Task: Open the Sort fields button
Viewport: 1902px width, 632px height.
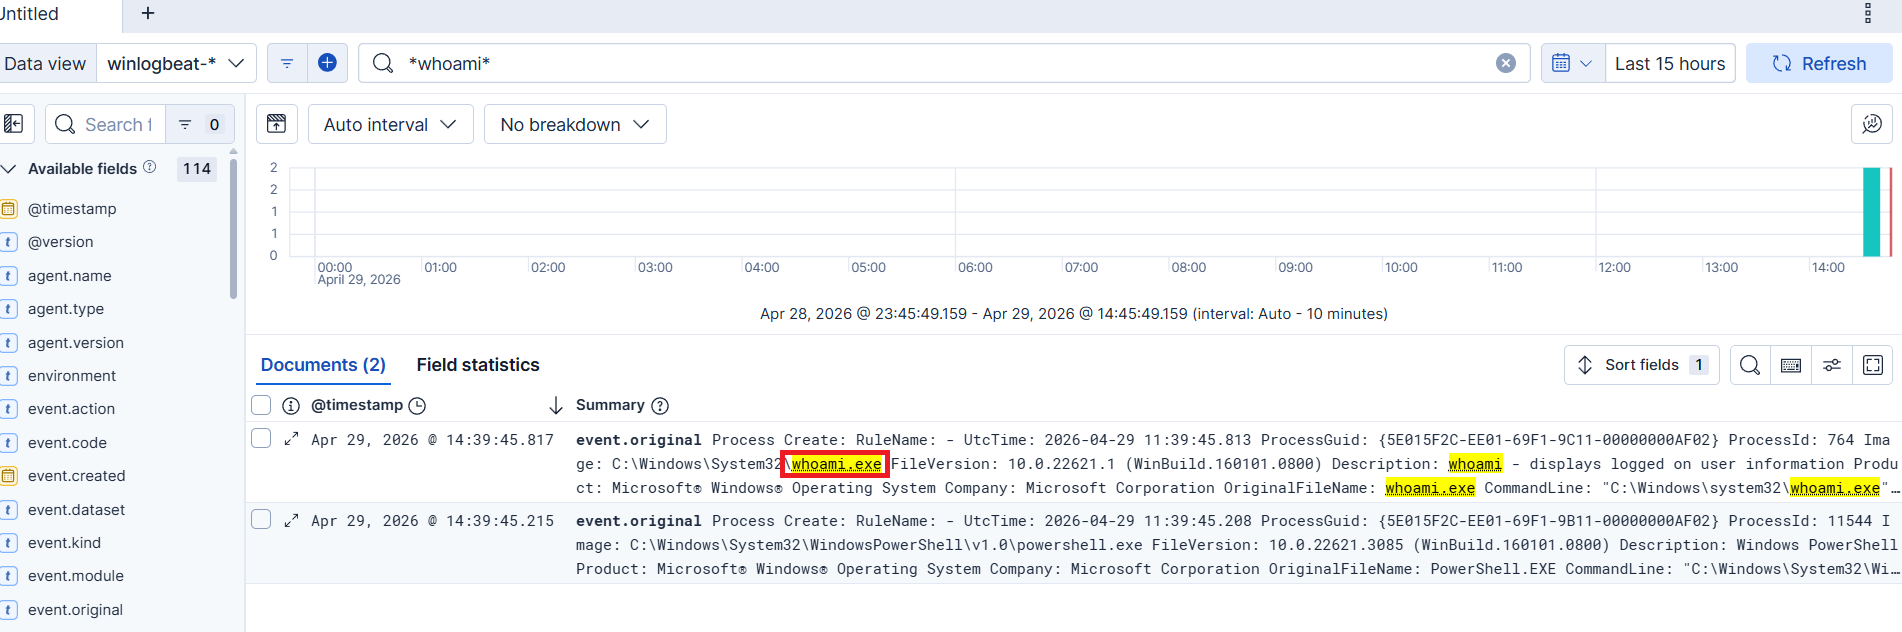Action: pyautogui.click(x=1641, y=365)
